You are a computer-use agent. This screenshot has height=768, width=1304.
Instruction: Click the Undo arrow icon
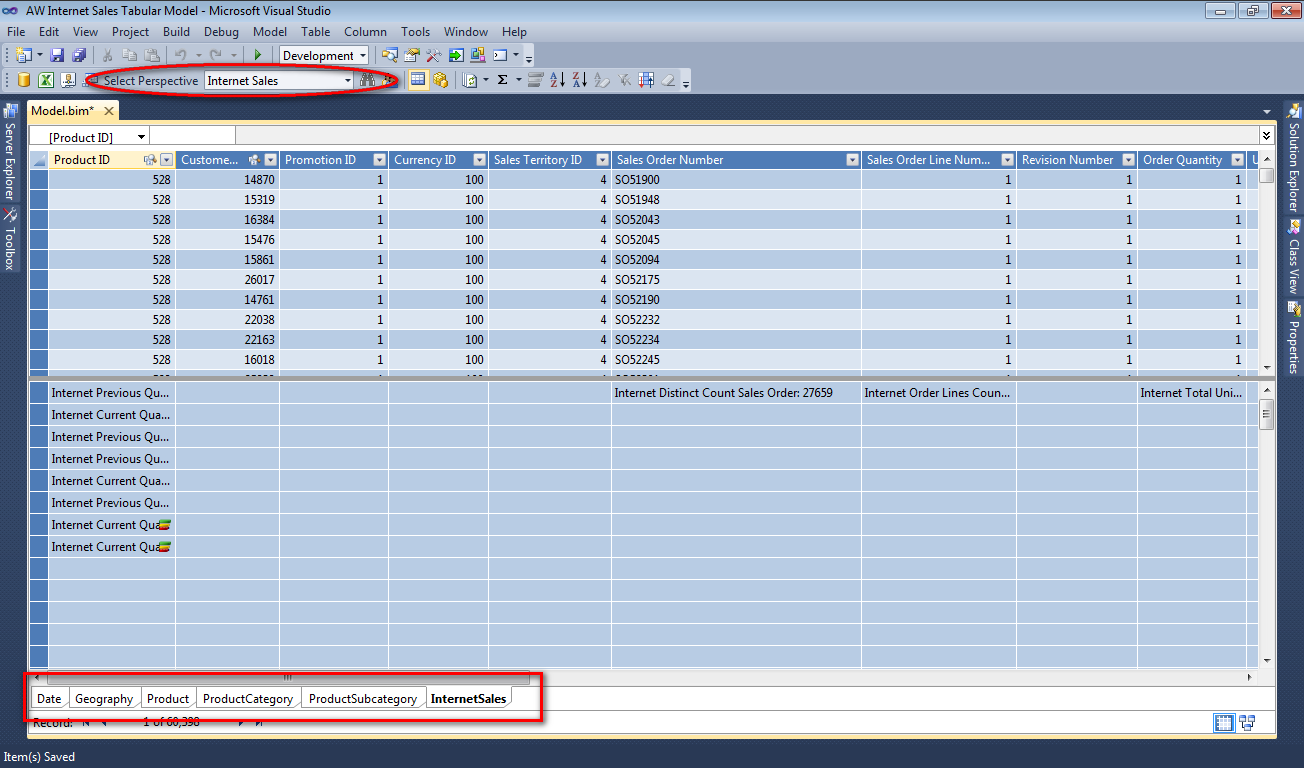point(180,55)
